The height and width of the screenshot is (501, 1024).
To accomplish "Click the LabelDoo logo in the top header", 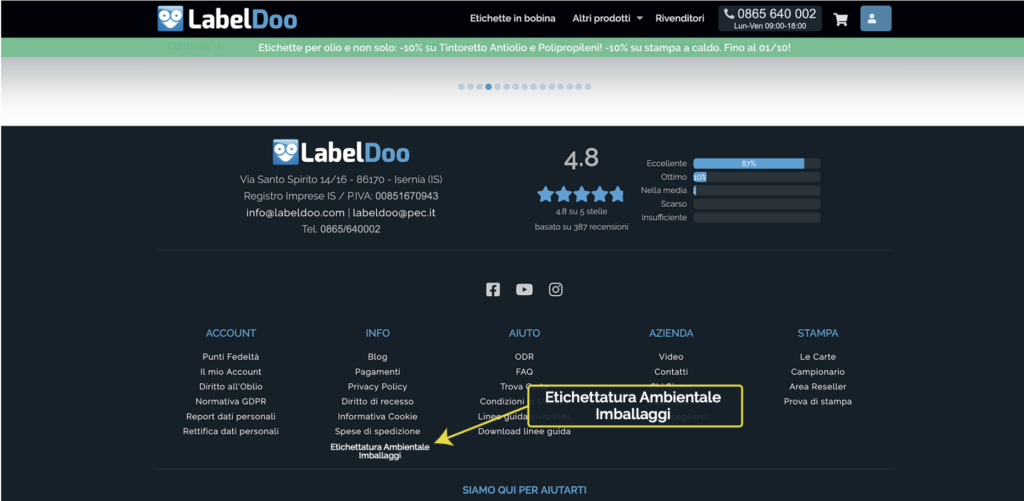I will pos(227,18).
